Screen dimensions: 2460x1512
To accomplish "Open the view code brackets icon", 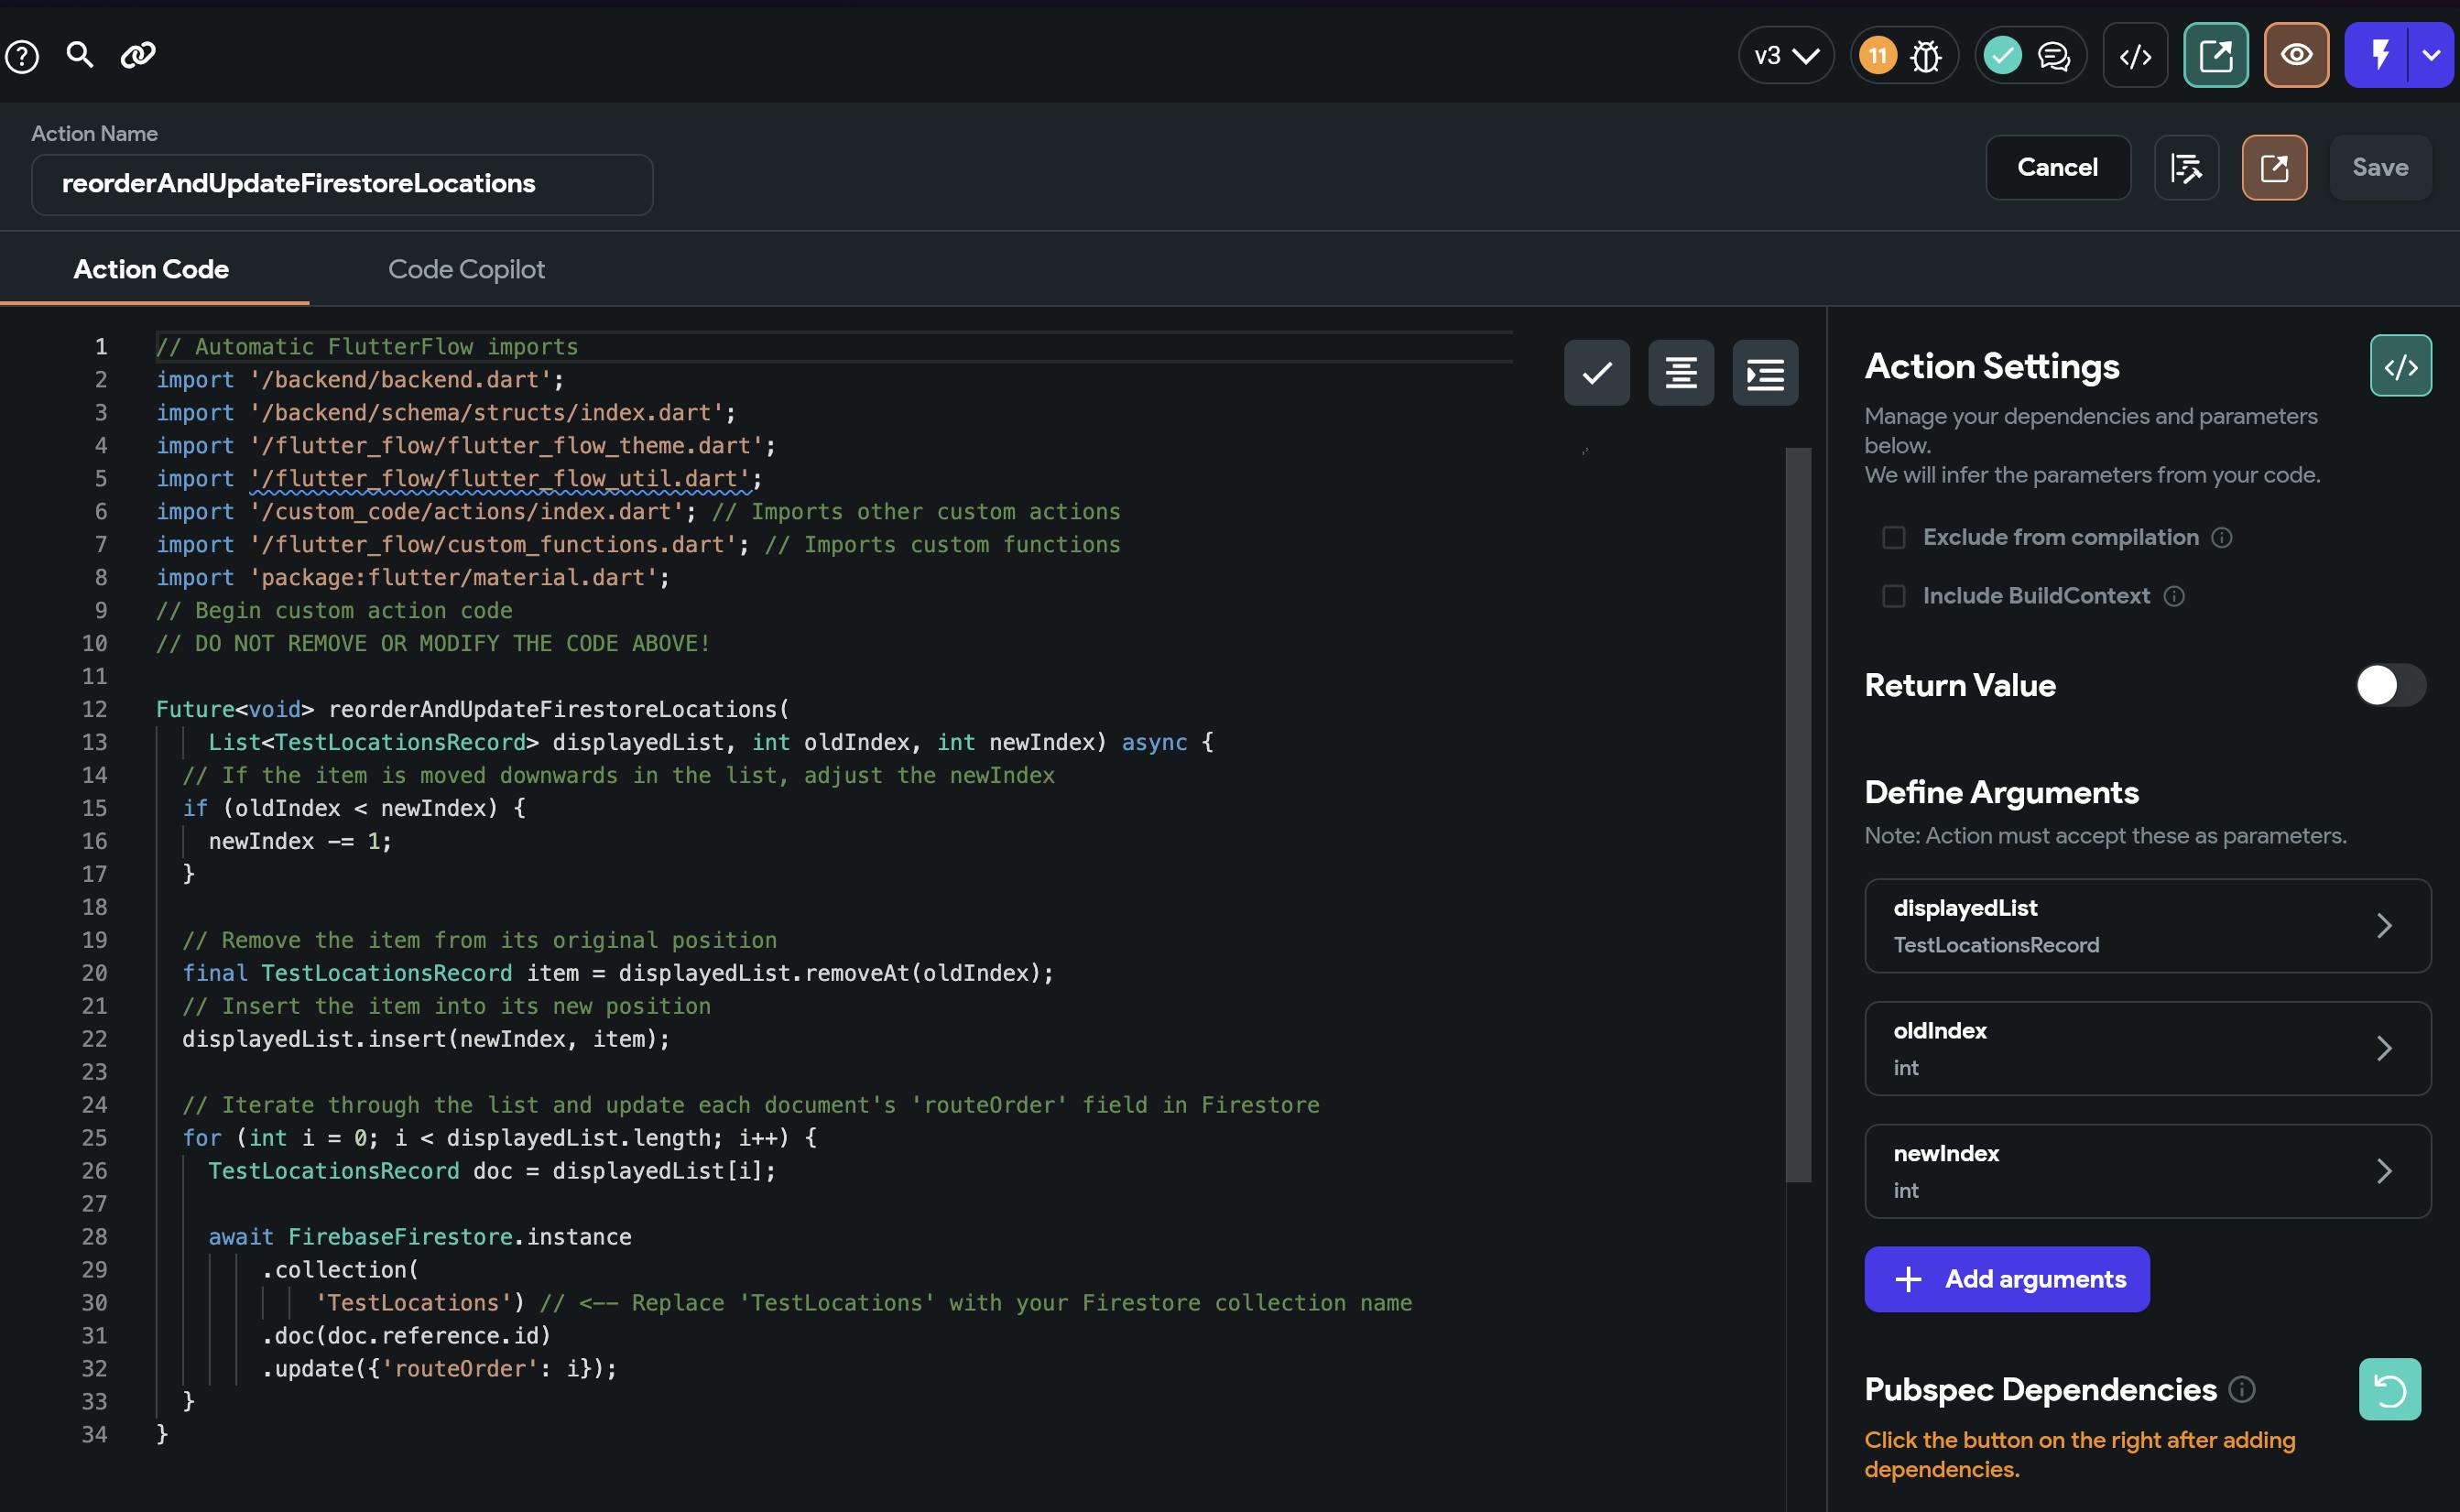I will coord(2135,56).
